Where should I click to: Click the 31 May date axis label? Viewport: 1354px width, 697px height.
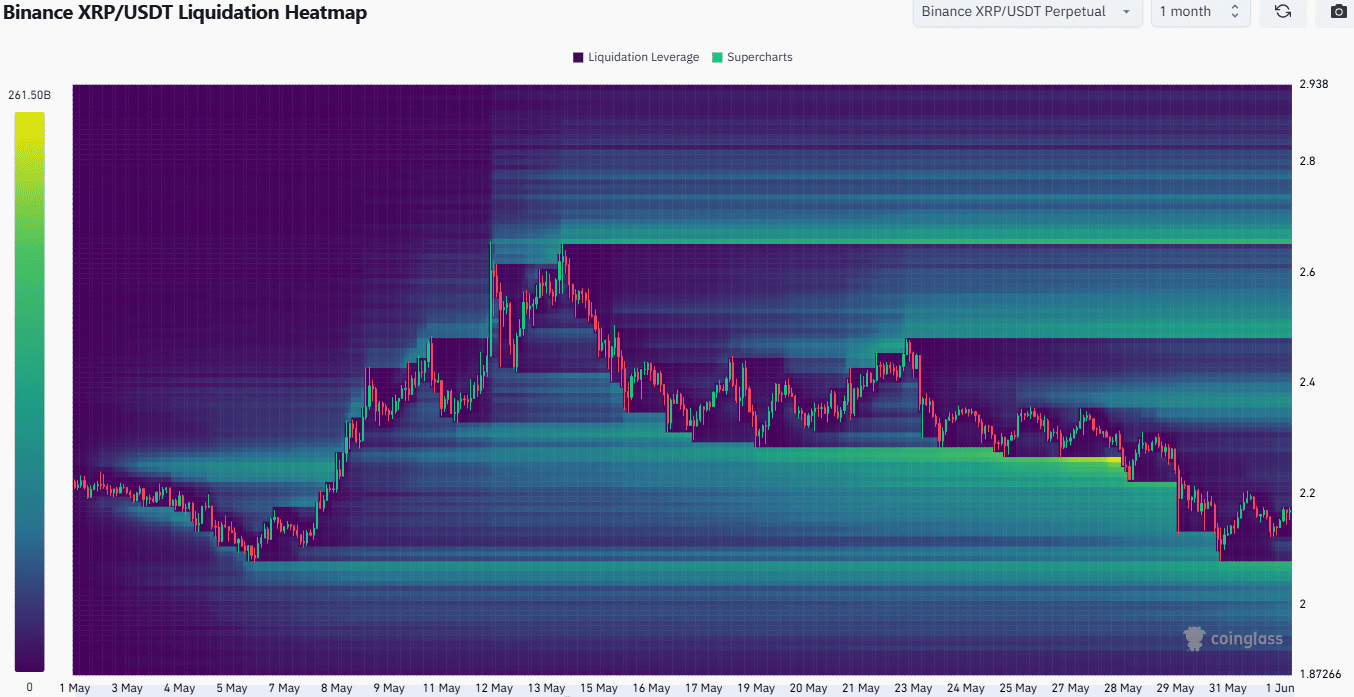(1226, 688)
